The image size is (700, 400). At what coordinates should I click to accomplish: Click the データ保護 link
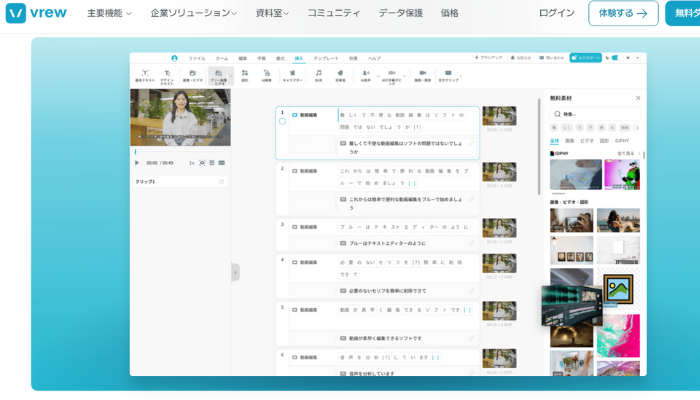click(x=400, y=13)
